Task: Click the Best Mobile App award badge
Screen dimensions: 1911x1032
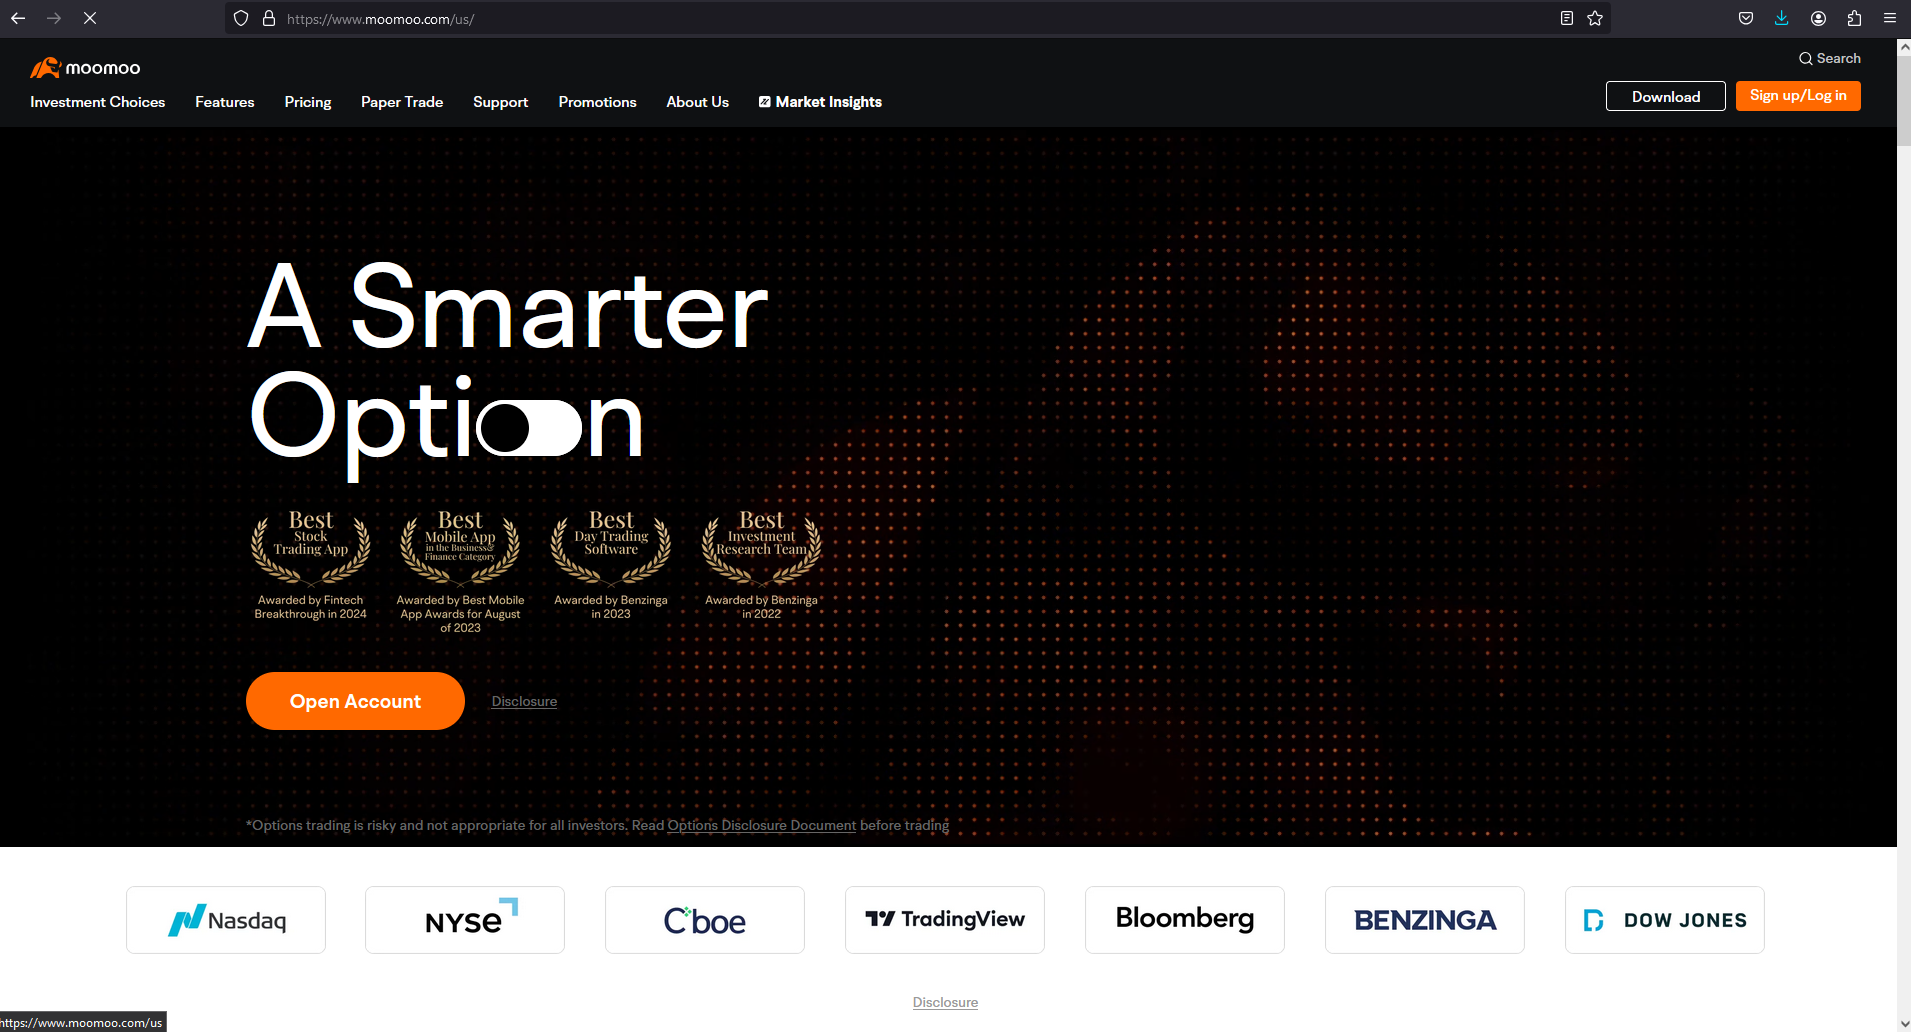Action: tap(460, 572)
